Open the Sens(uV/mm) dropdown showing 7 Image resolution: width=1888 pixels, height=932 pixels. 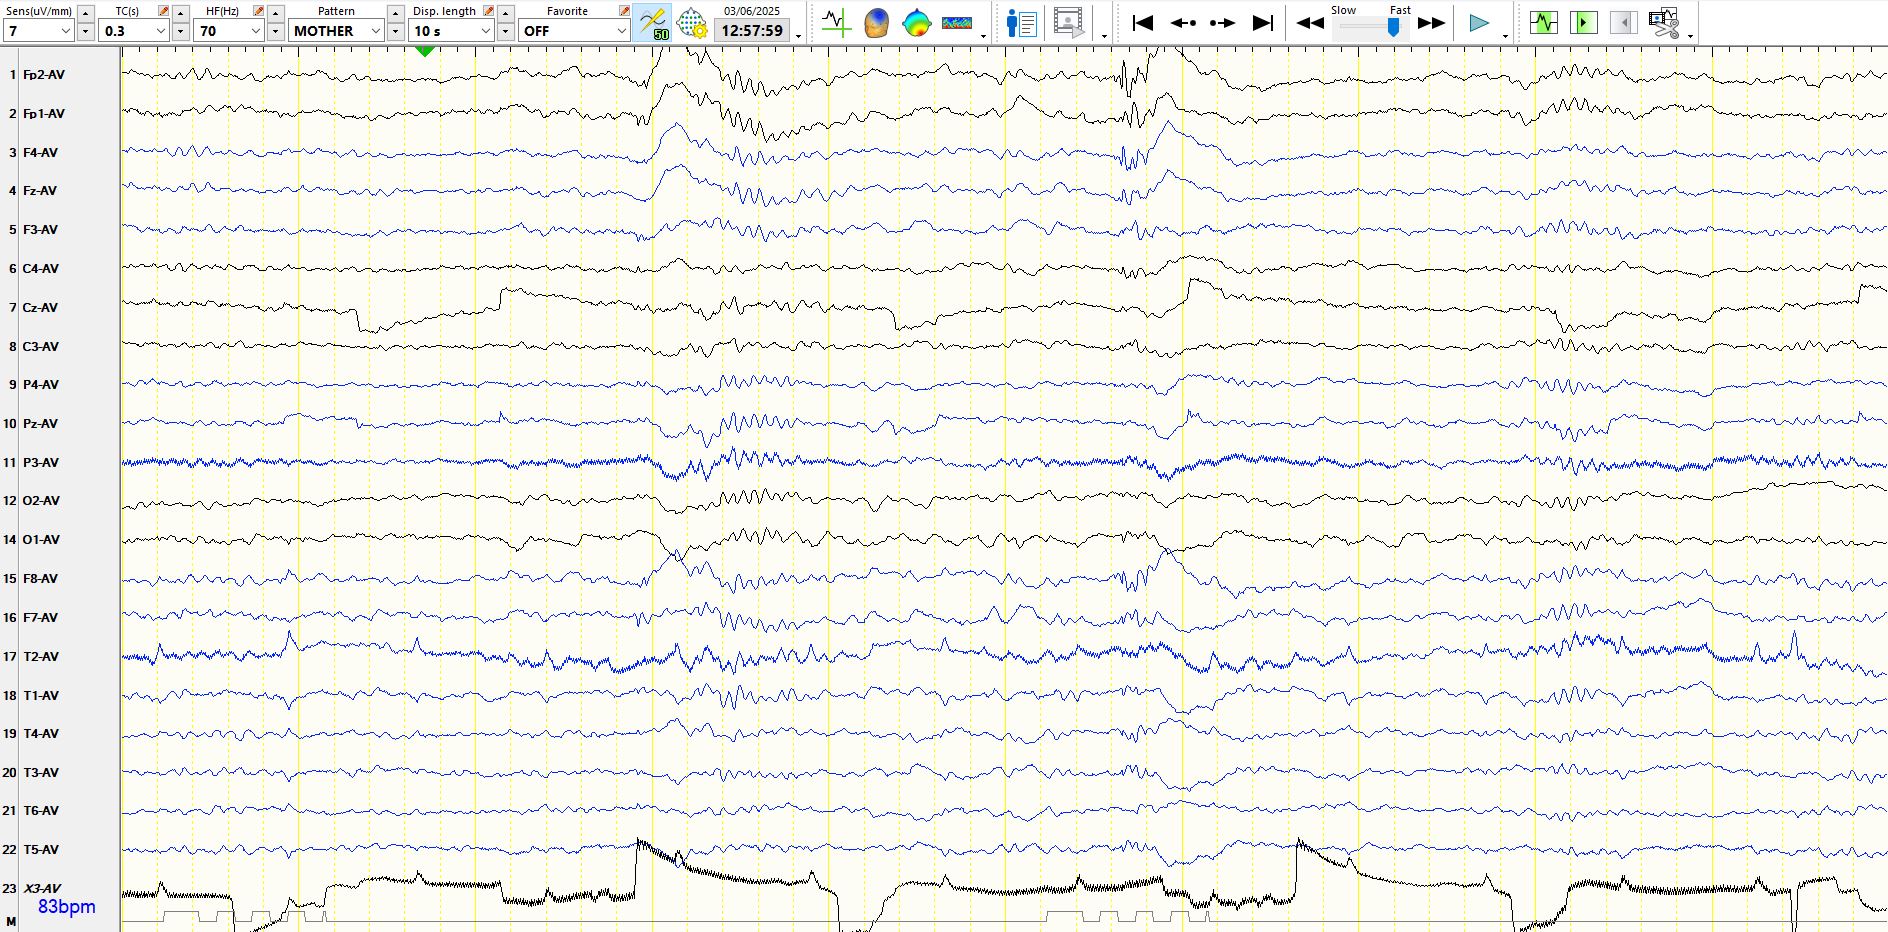[x=38, y=31]
